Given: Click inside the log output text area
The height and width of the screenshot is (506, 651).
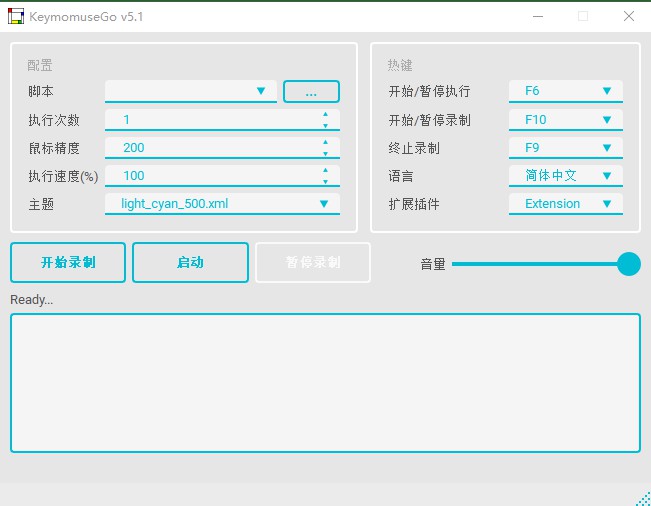Looking at the screenshot, I should [x=326, y=383].
